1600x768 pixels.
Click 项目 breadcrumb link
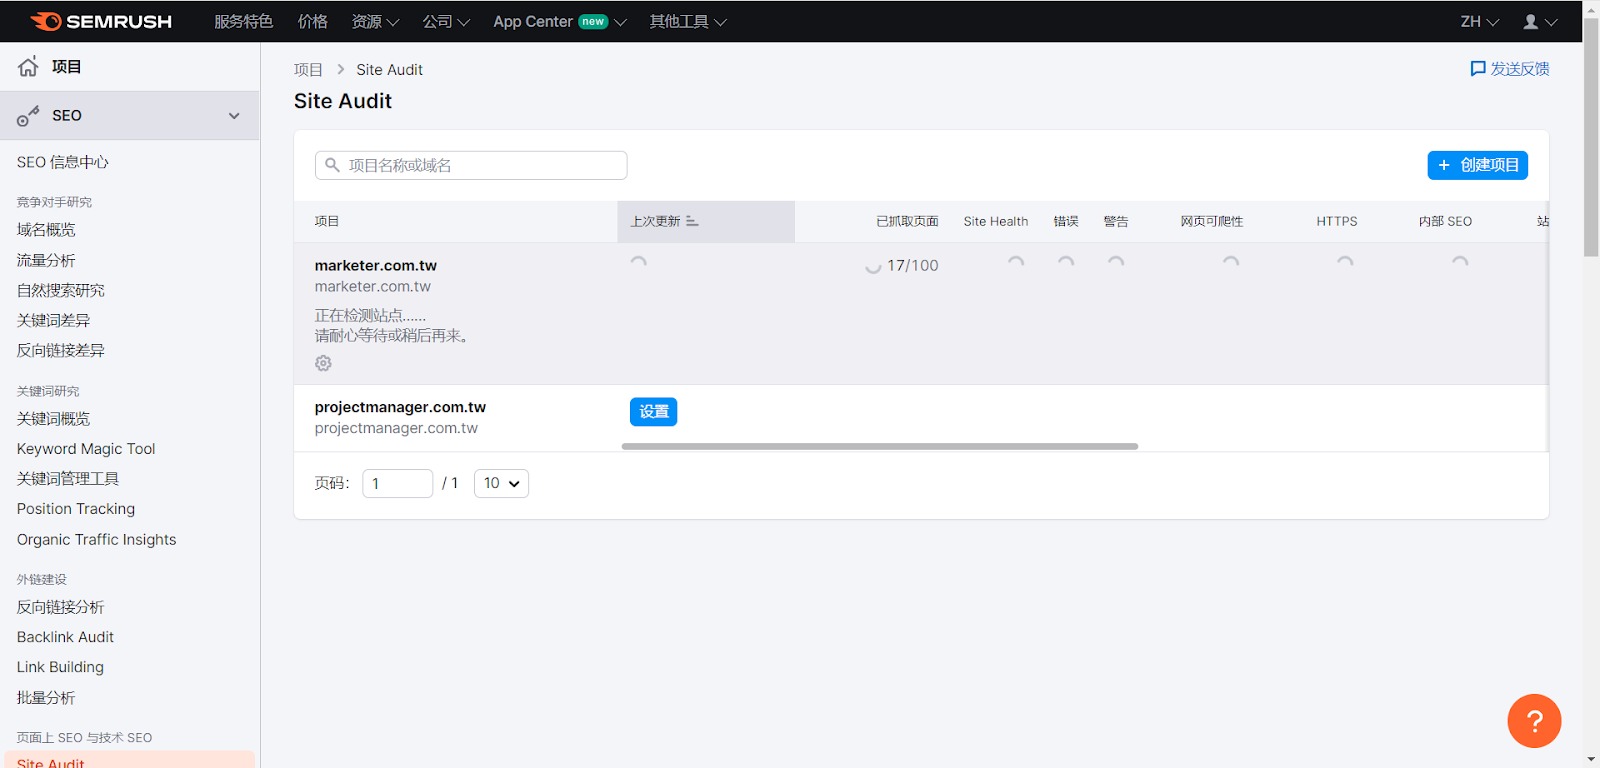click(x=308, y=70)
